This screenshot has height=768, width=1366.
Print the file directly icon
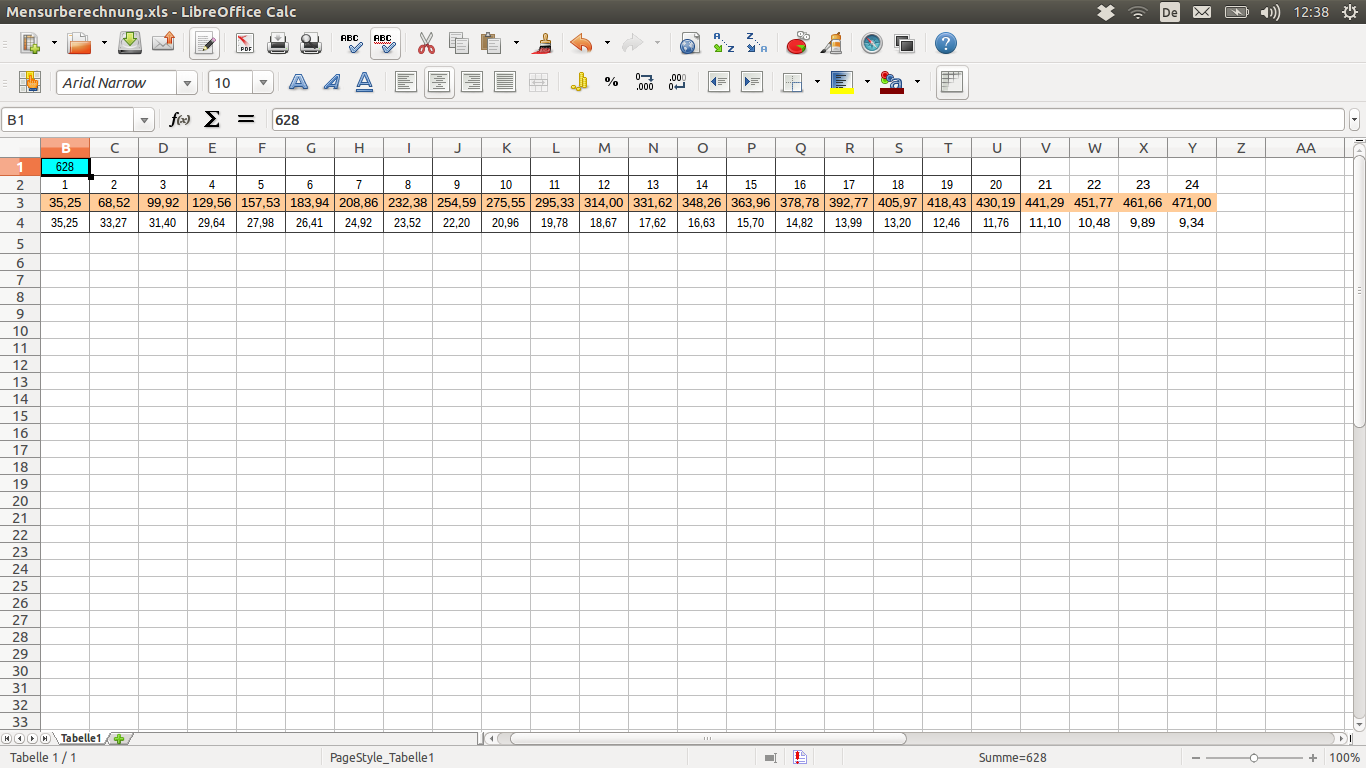pos(278,43)
